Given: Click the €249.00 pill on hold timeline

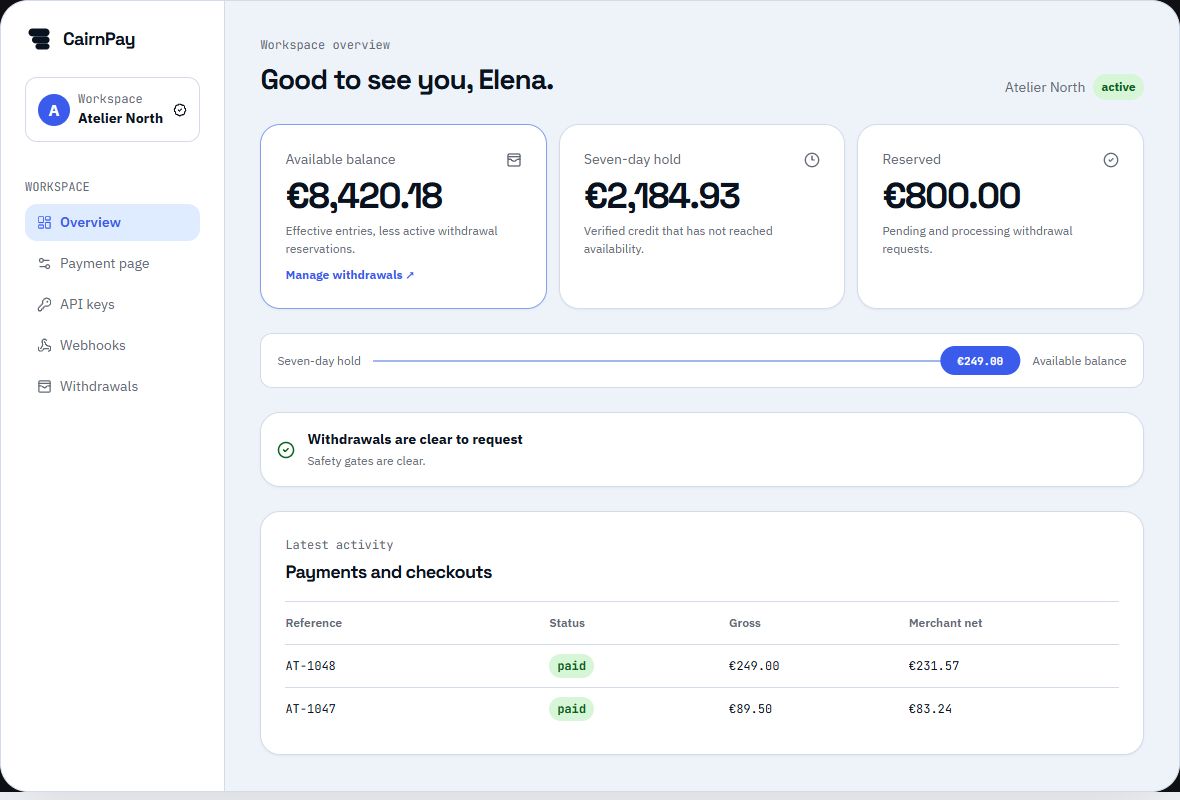Looking at the screenshot, I should 980,360.
